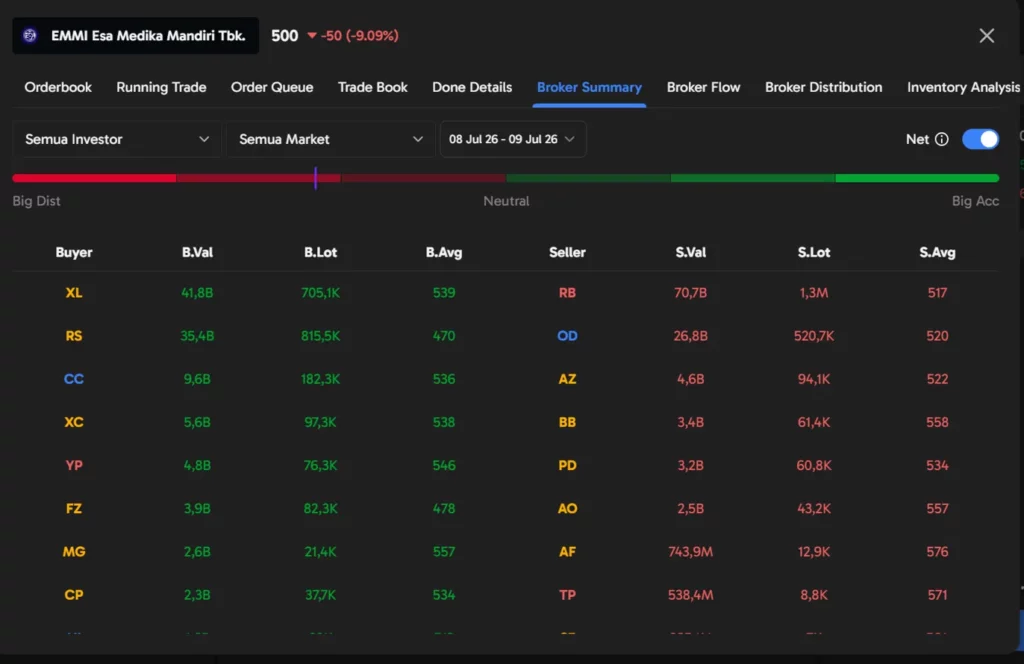The image size is (1024, 664).
Task: Open the Semua Investor dropdown
Action: 117,139
